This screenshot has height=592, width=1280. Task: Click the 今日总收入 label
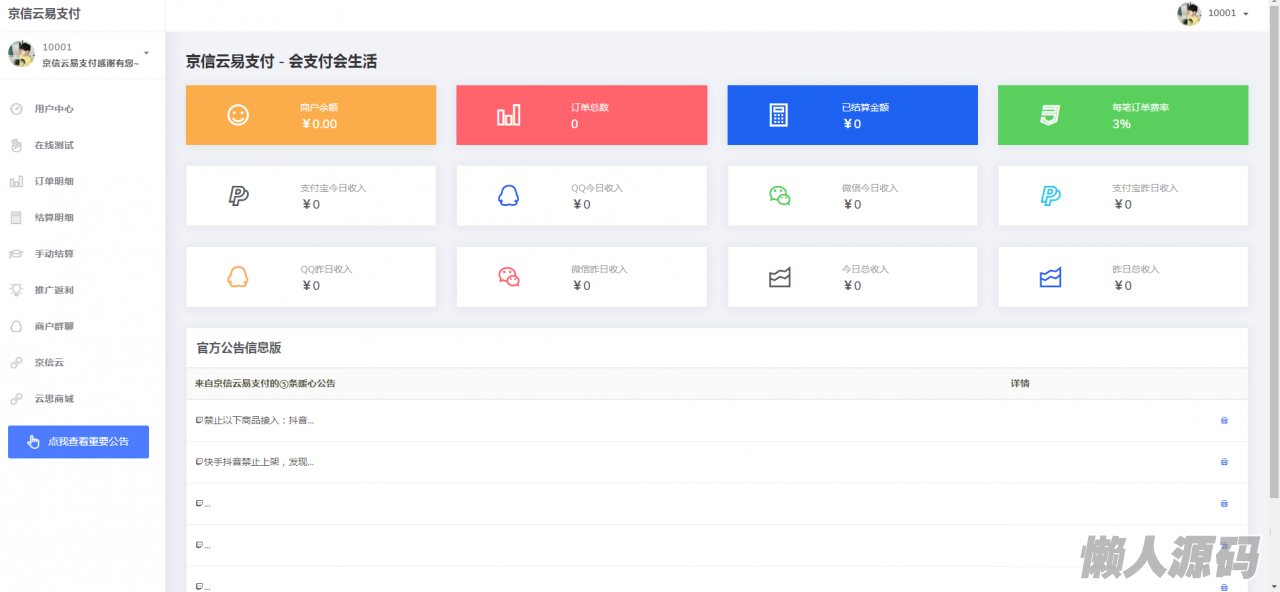pyautogui.click(x=866, y=269)
